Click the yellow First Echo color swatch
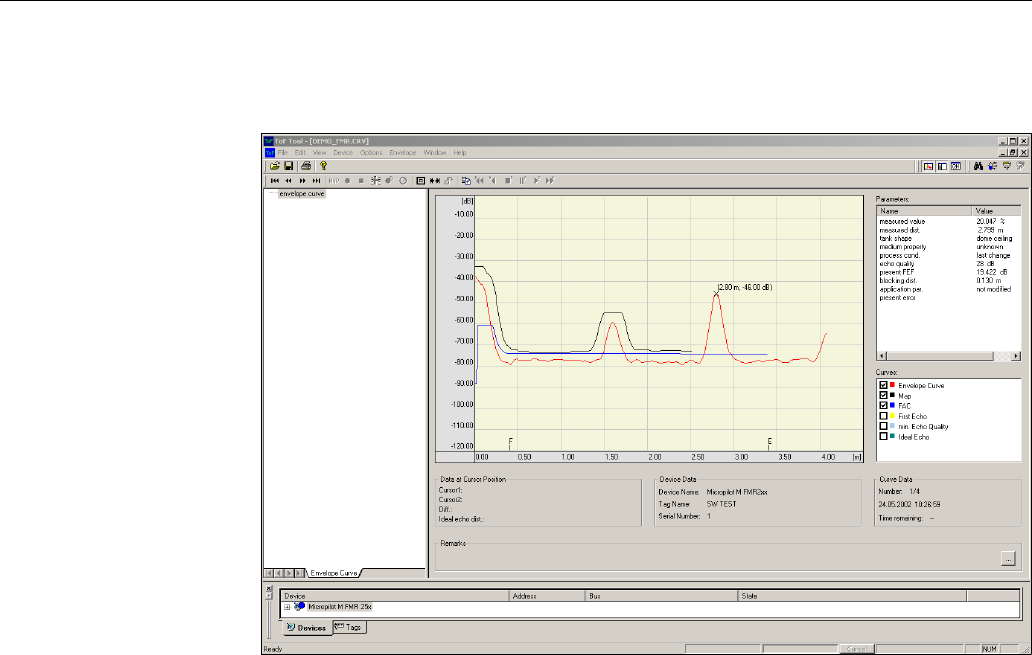This screenshot has width=1032, height=655. pos(892,415)
